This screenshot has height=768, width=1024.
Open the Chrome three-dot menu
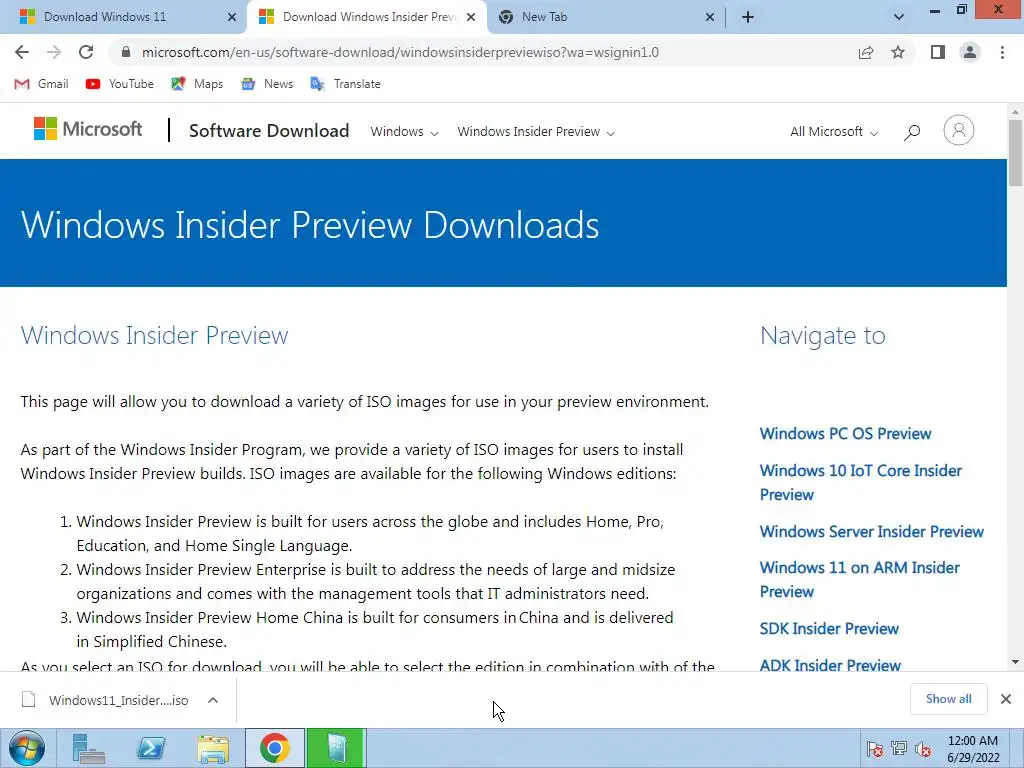click(x=1002, y=52)
